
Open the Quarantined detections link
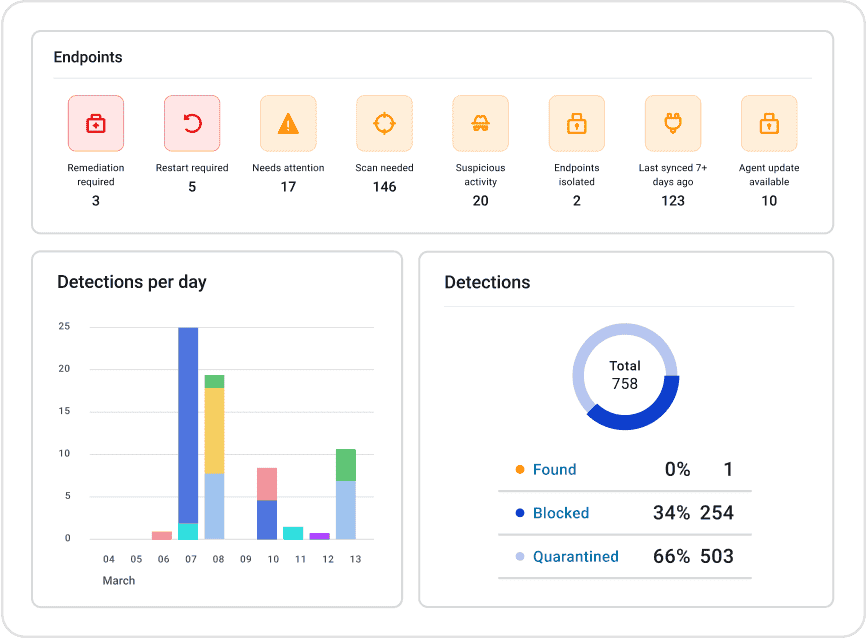point(578,555)
